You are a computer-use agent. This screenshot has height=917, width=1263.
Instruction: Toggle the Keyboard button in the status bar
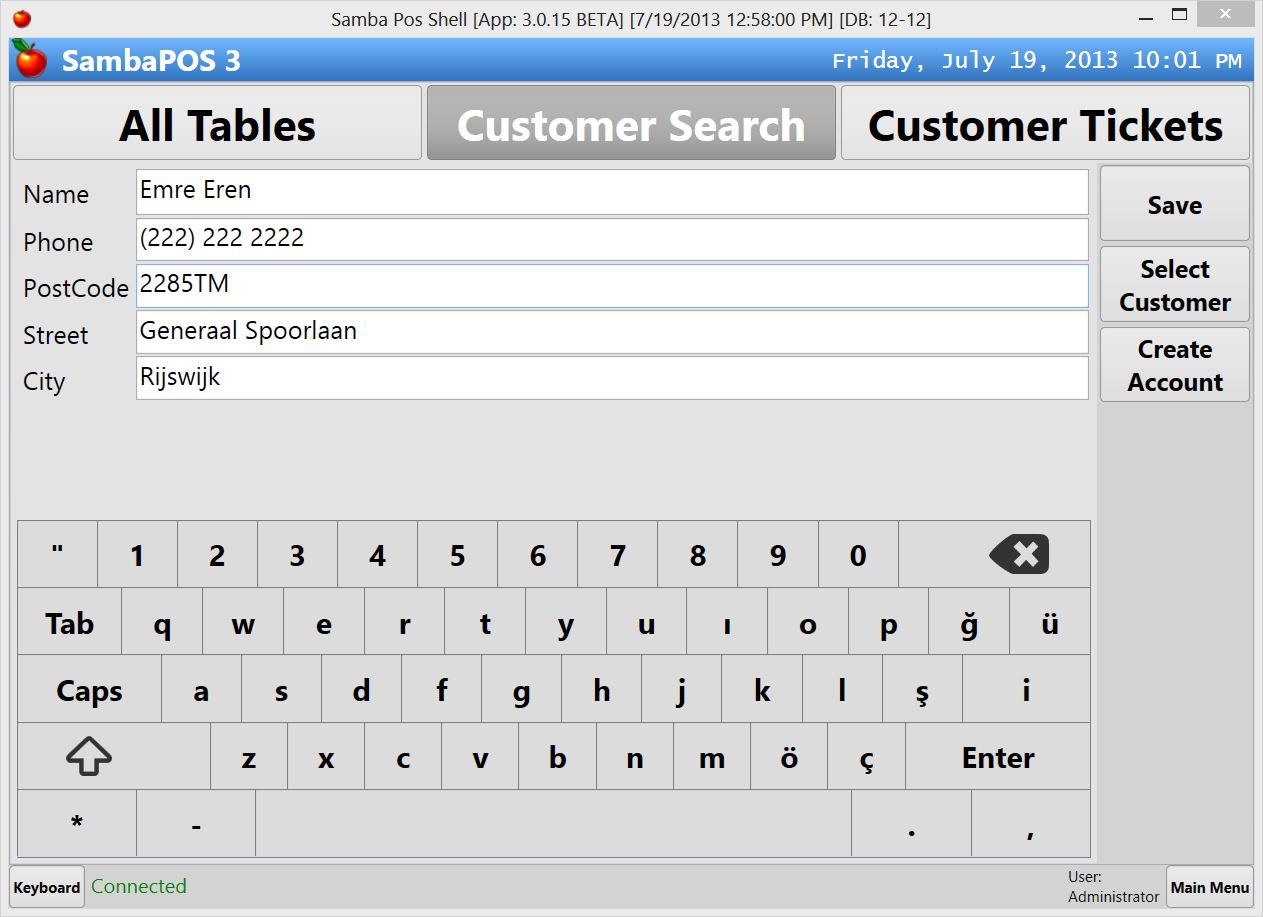46,887
